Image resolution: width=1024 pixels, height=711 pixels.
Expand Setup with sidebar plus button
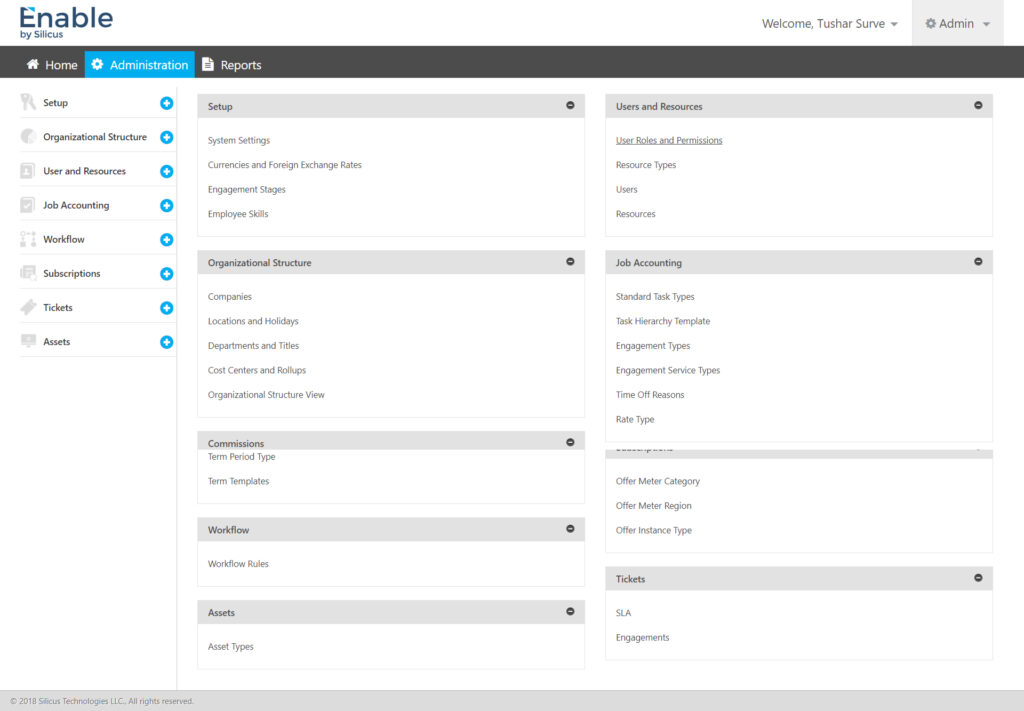pos(167,103)
